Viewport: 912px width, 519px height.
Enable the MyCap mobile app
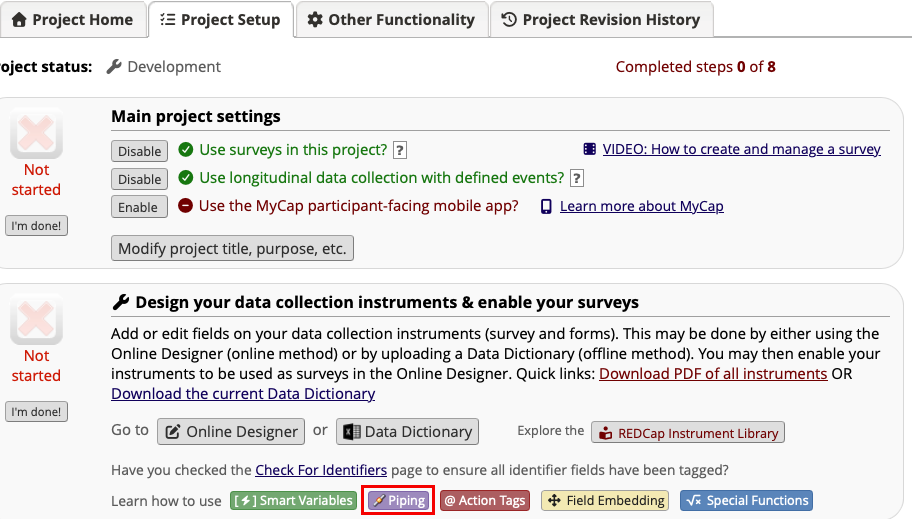(x=140, y=207)
